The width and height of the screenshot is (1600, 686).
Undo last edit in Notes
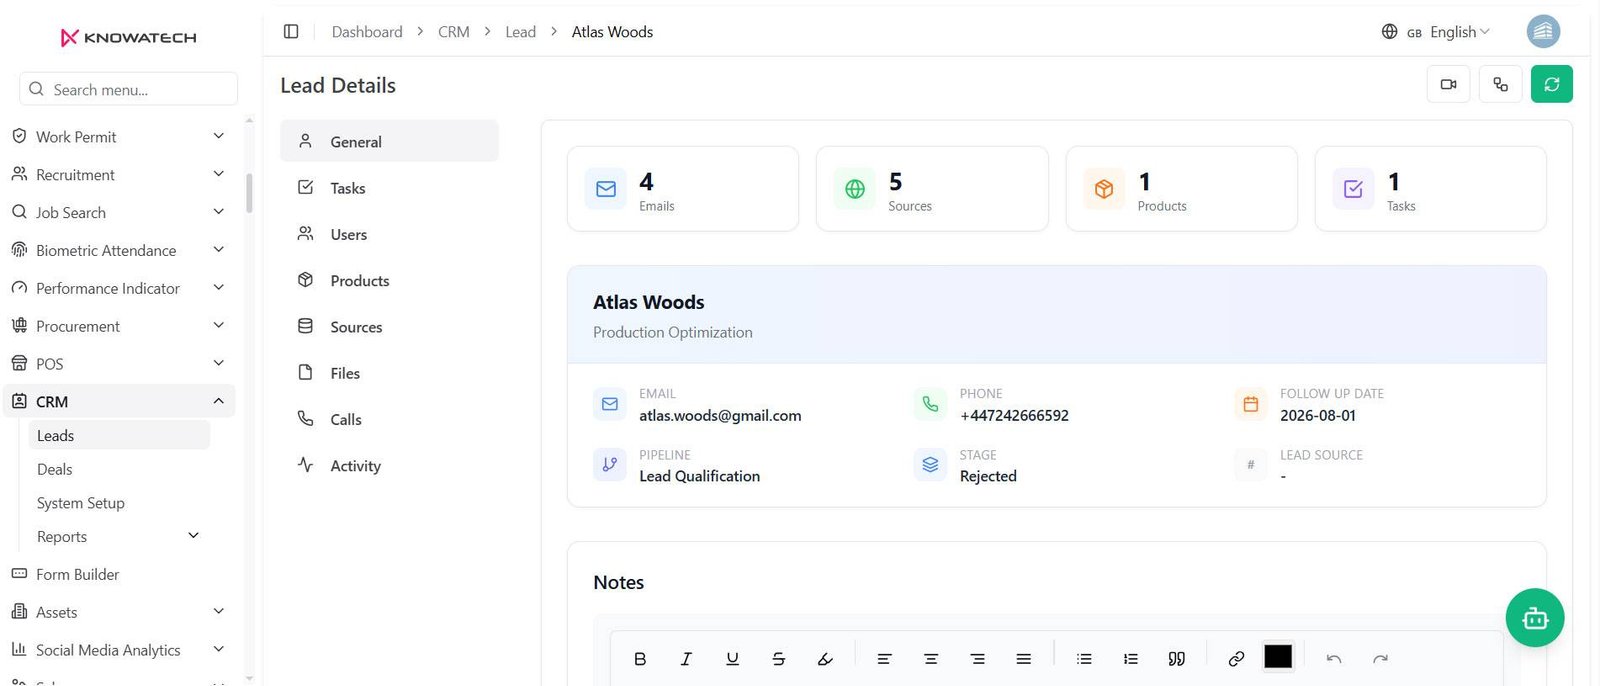coord(1334,659)
